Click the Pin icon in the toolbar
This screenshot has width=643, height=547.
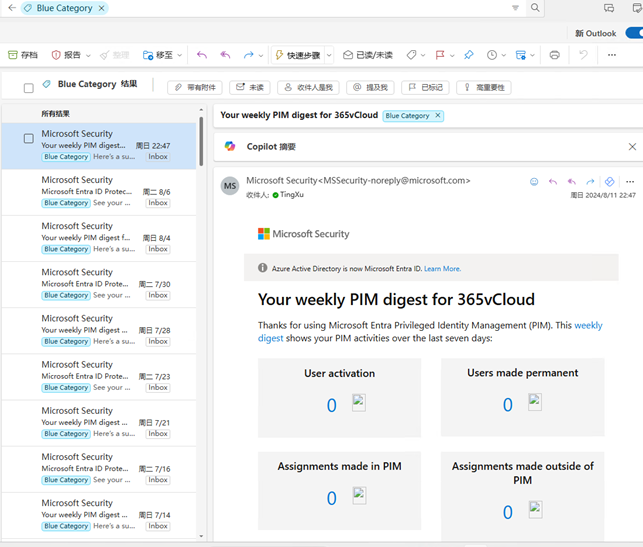pos(469,55)
